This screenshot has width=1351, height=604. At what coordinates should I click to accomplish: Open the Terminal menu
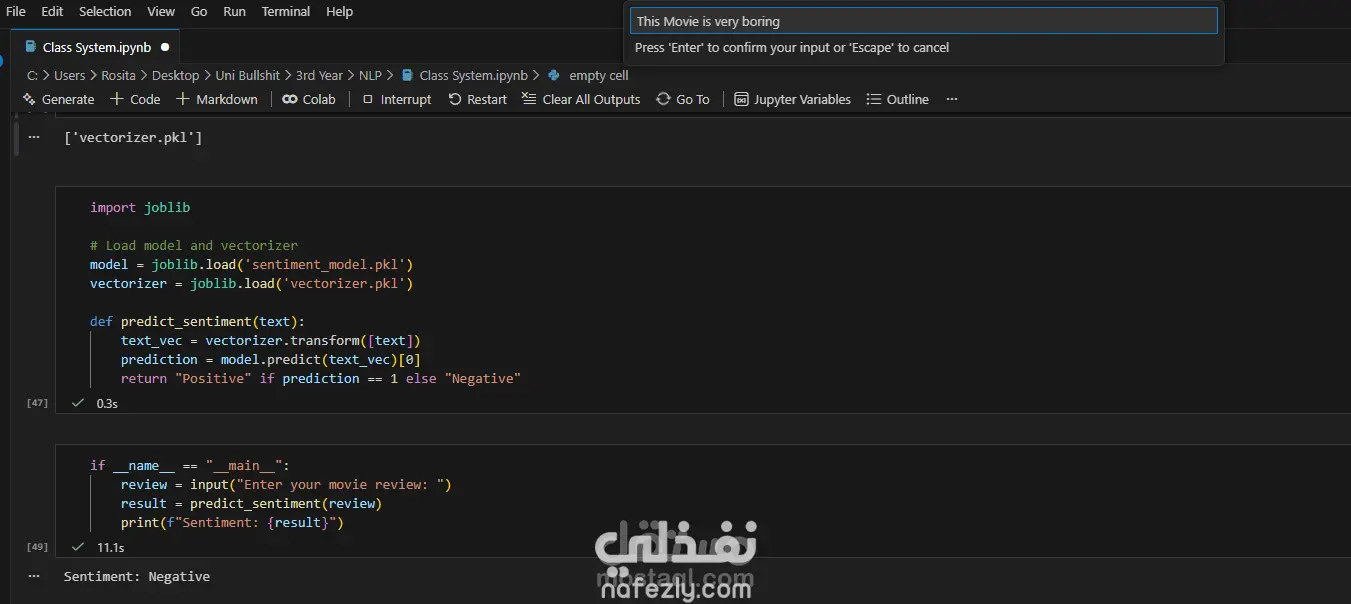tap(286, 11)
